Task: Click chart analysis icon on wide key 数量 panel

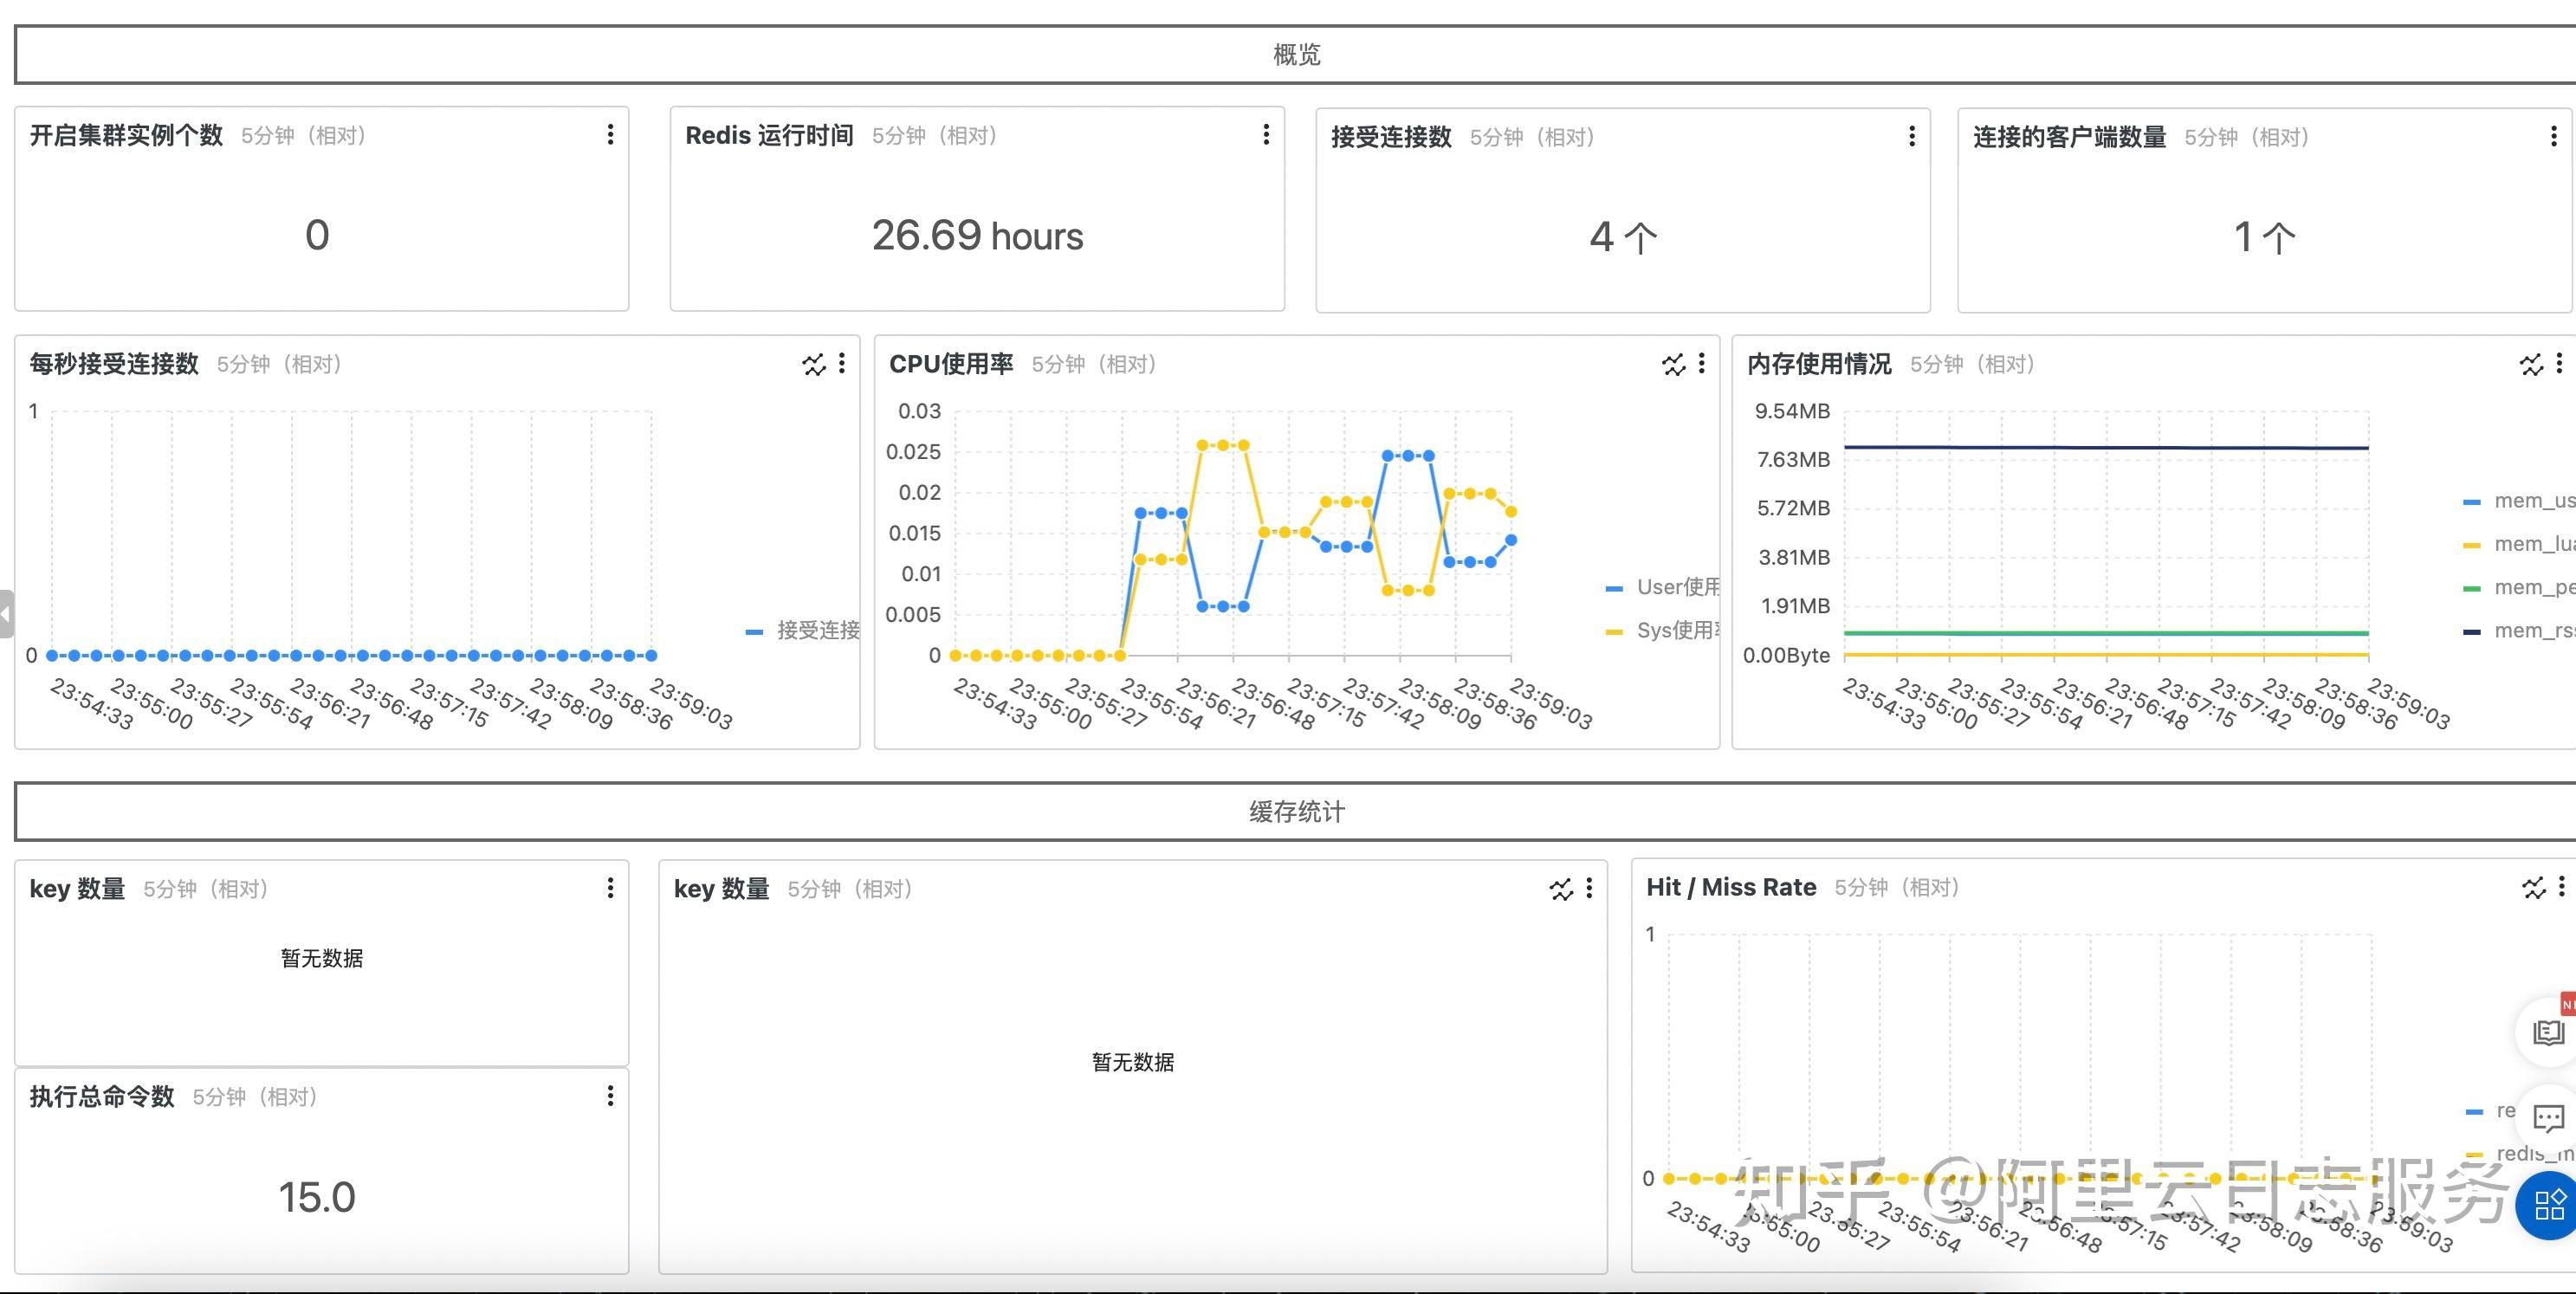Action: [1561, 888]
